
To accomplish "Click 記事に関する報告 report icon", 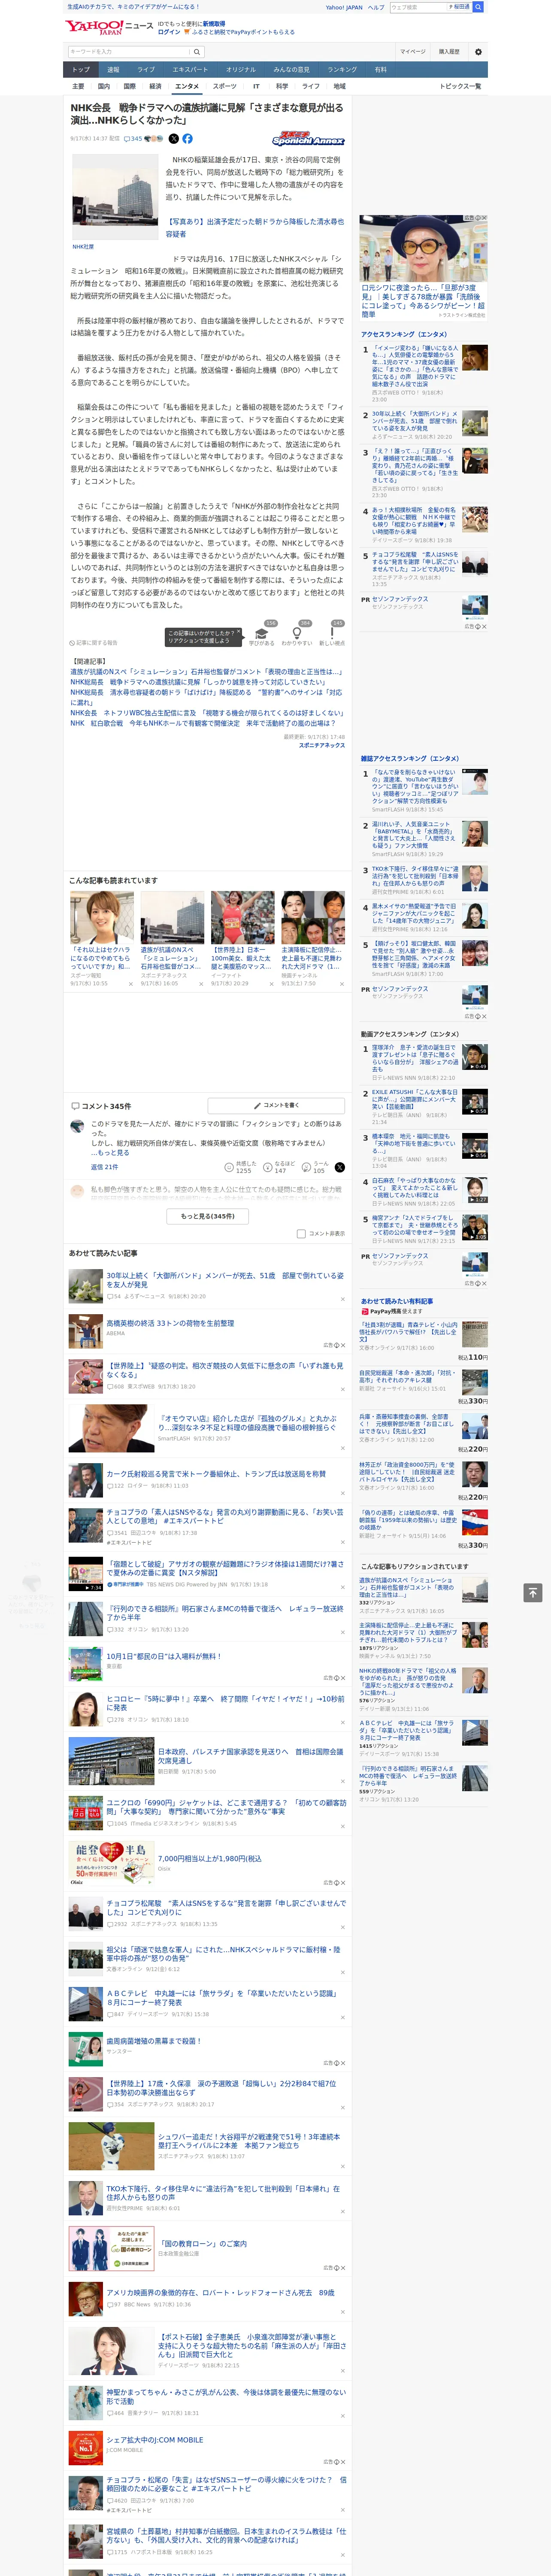I will (93, 643).
